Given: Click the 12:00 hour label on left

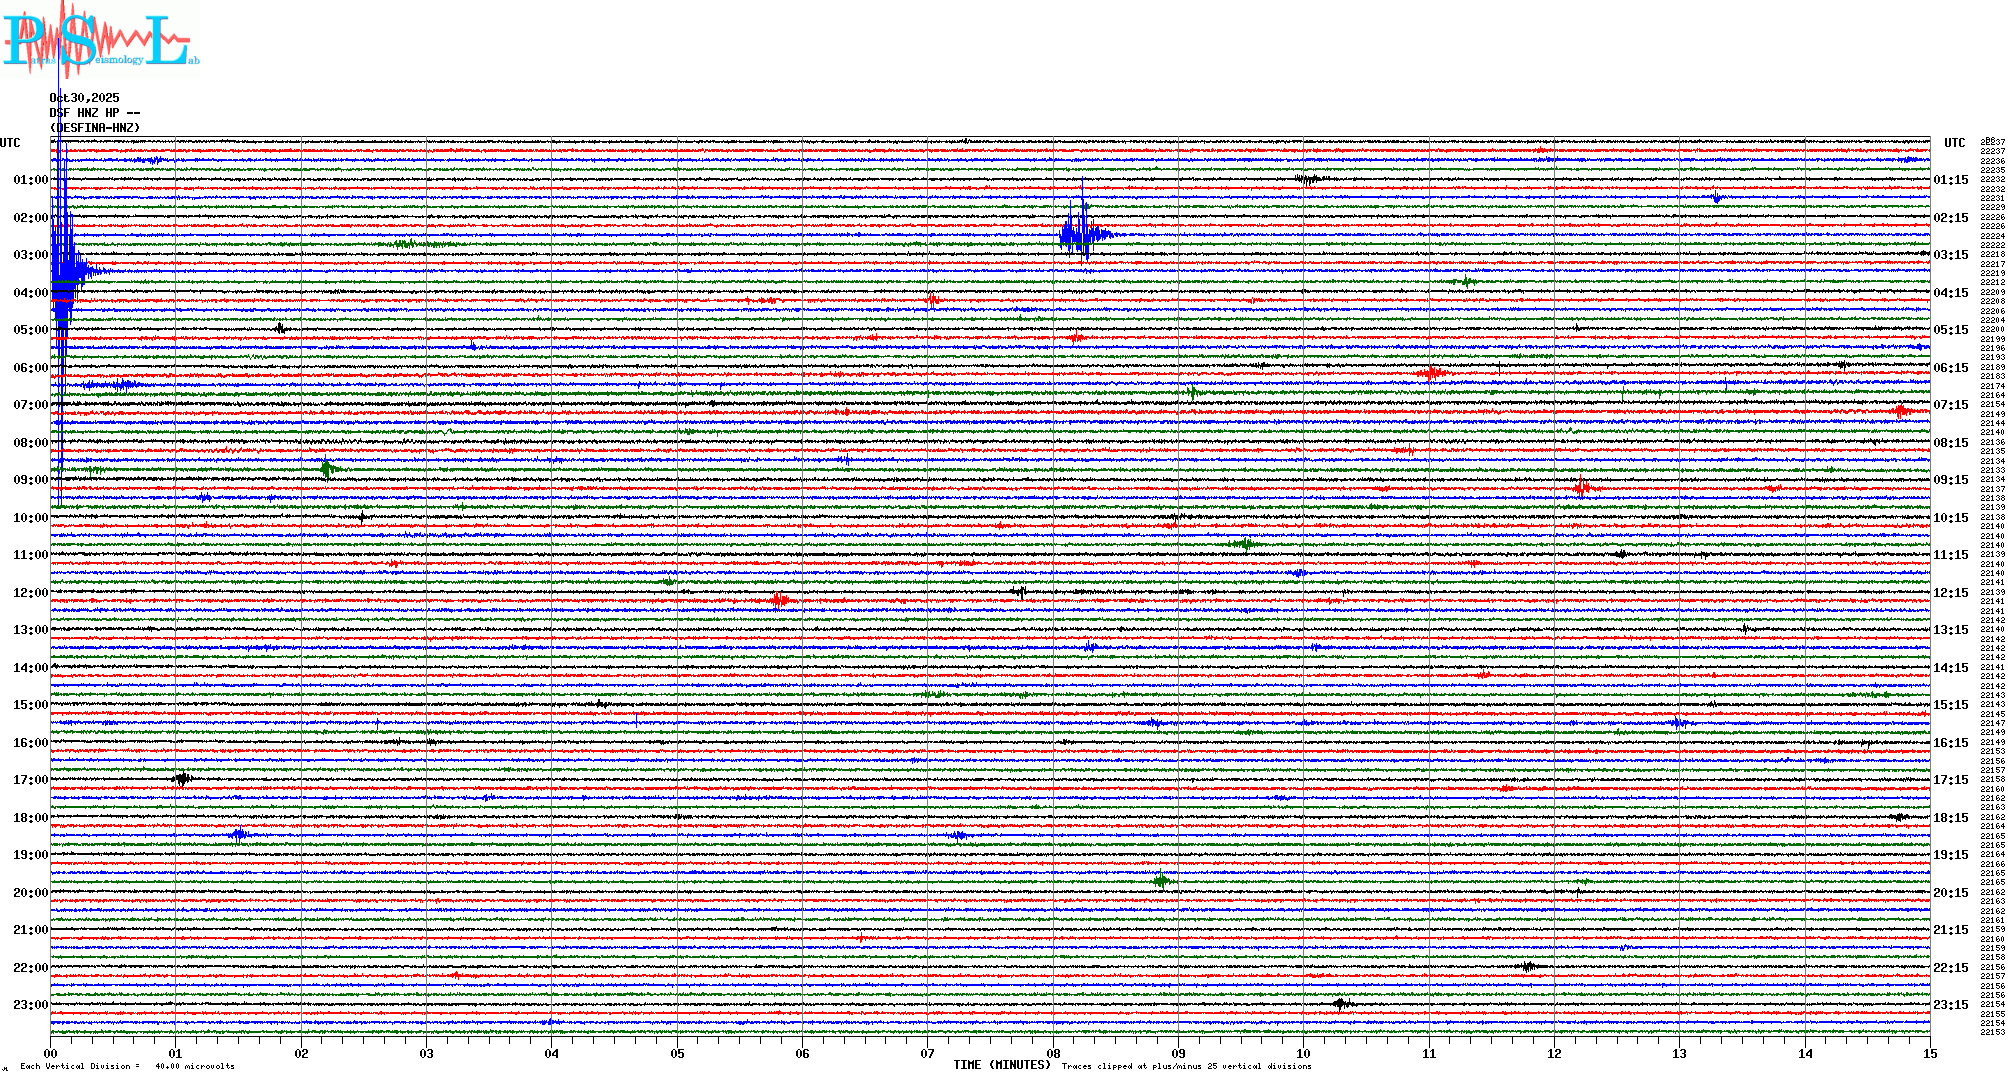Looking at the screenshot, I should pyautogui.click(x=30, y=593).
